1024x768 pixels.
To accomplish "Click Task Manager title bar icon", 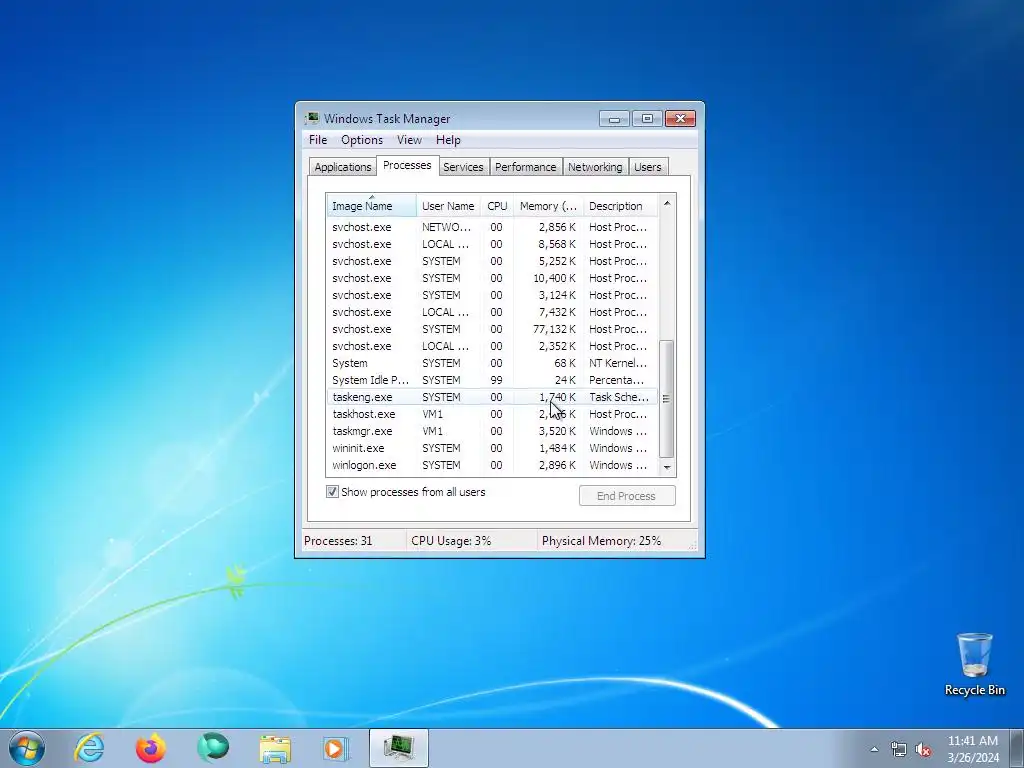I will point(313,118).
